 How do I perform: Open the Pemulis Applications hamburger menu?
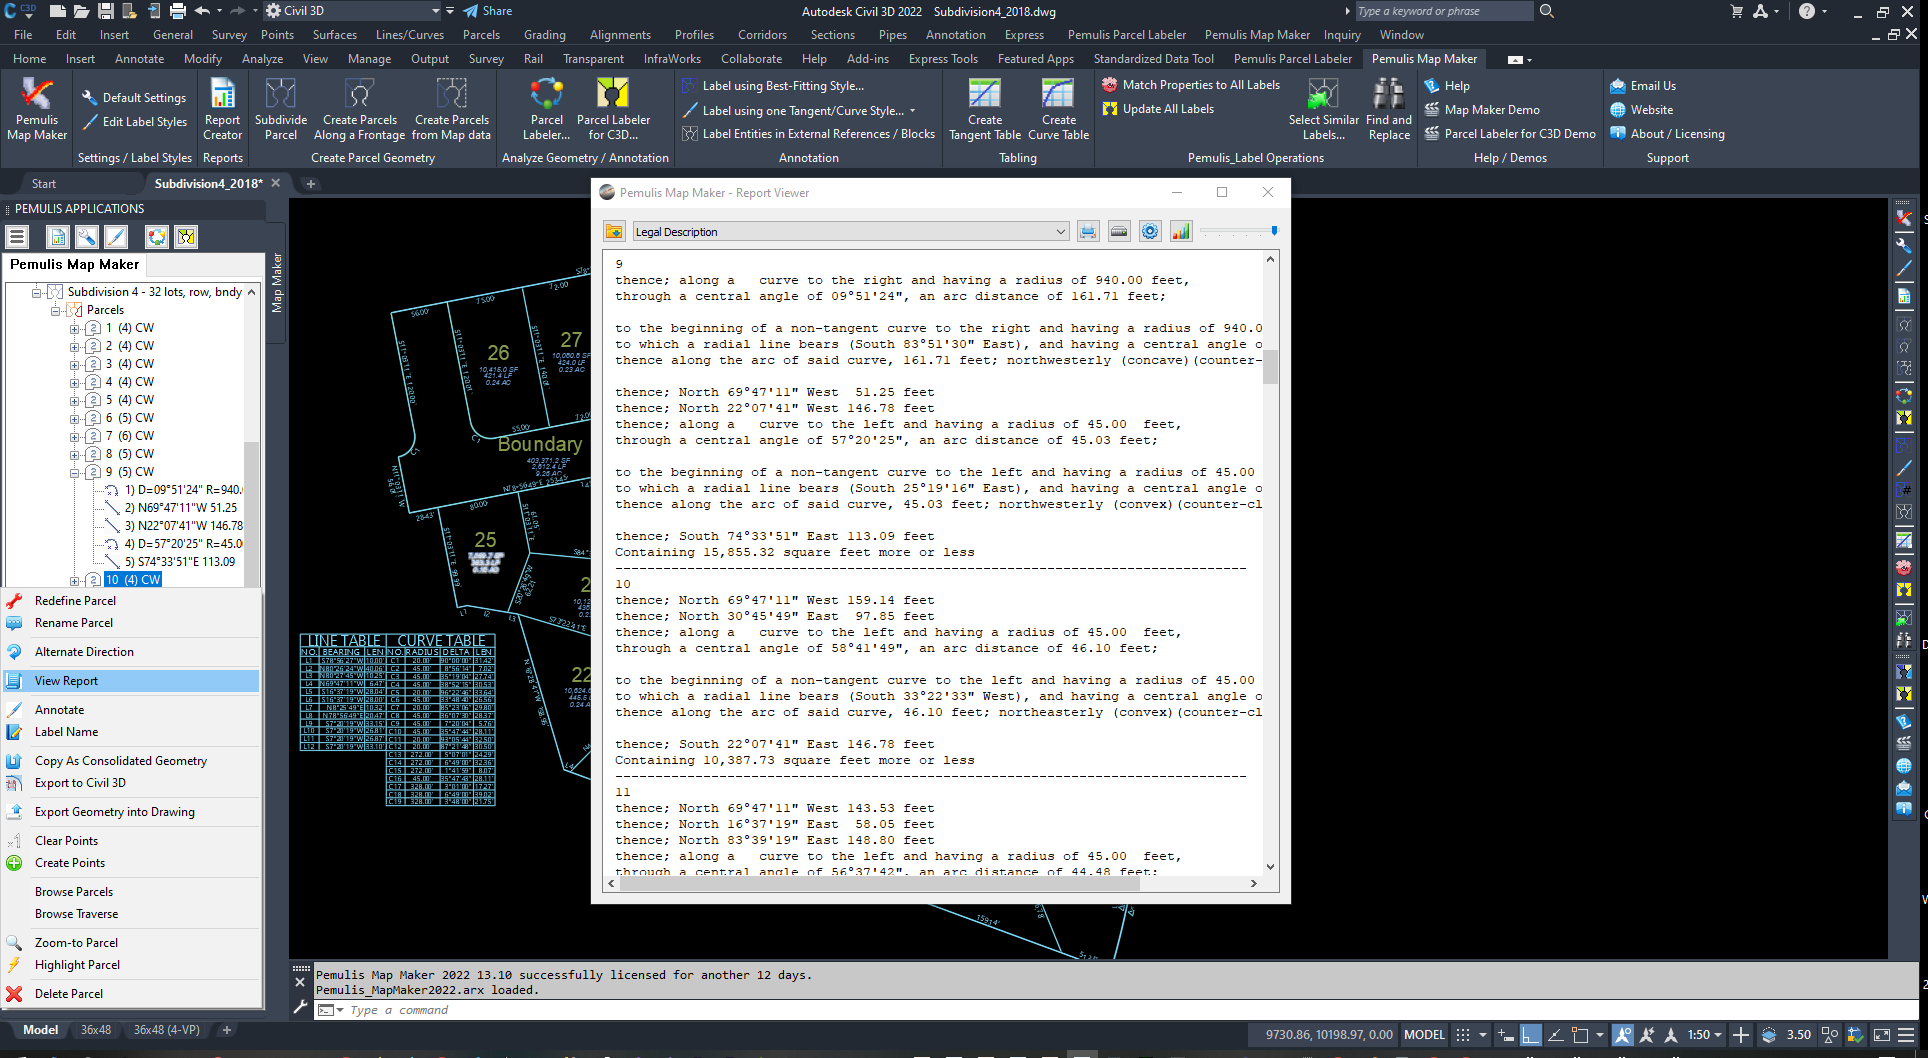(x=17, y=237)
